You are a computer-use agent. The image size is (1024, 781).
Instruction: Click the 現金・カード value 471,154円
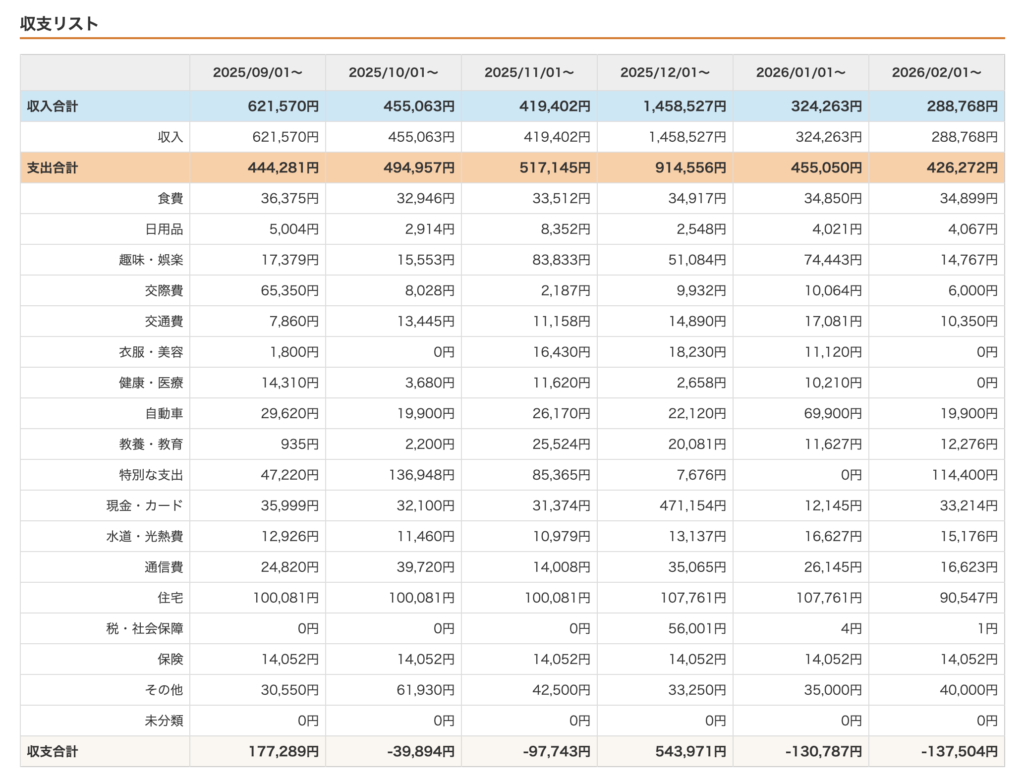click(x=692, y=505)
